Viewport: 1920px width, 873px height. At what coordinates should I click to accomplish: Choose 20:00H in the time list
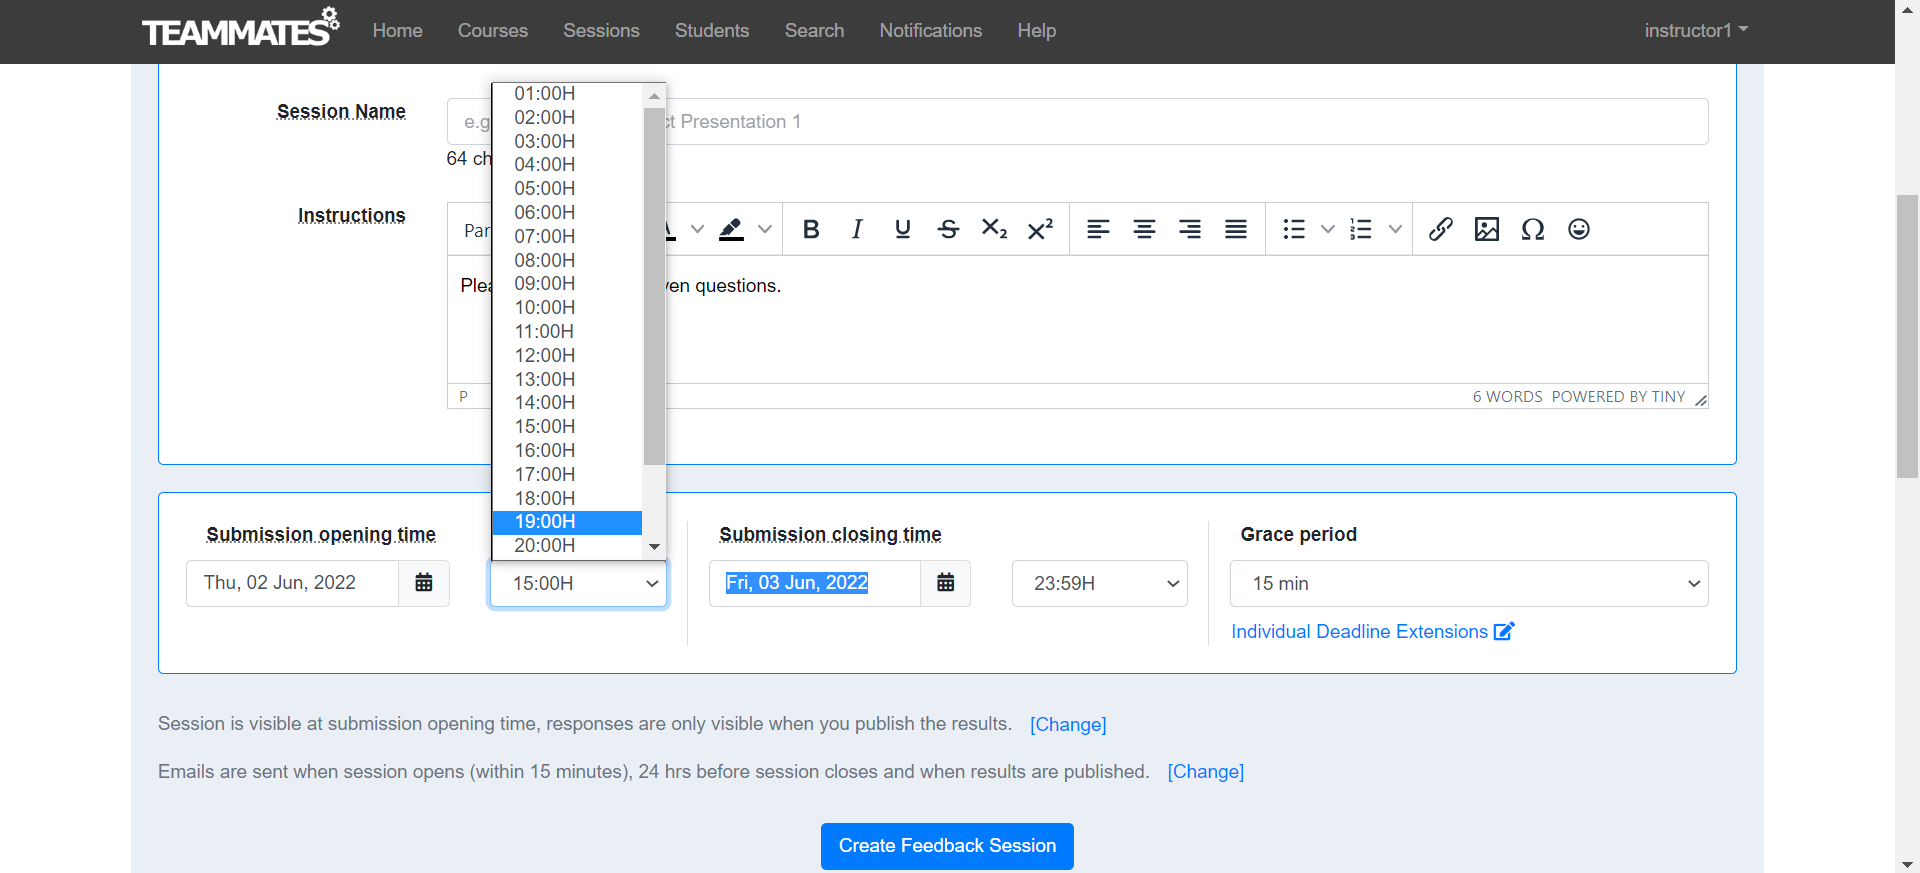[x=567, y=546]
